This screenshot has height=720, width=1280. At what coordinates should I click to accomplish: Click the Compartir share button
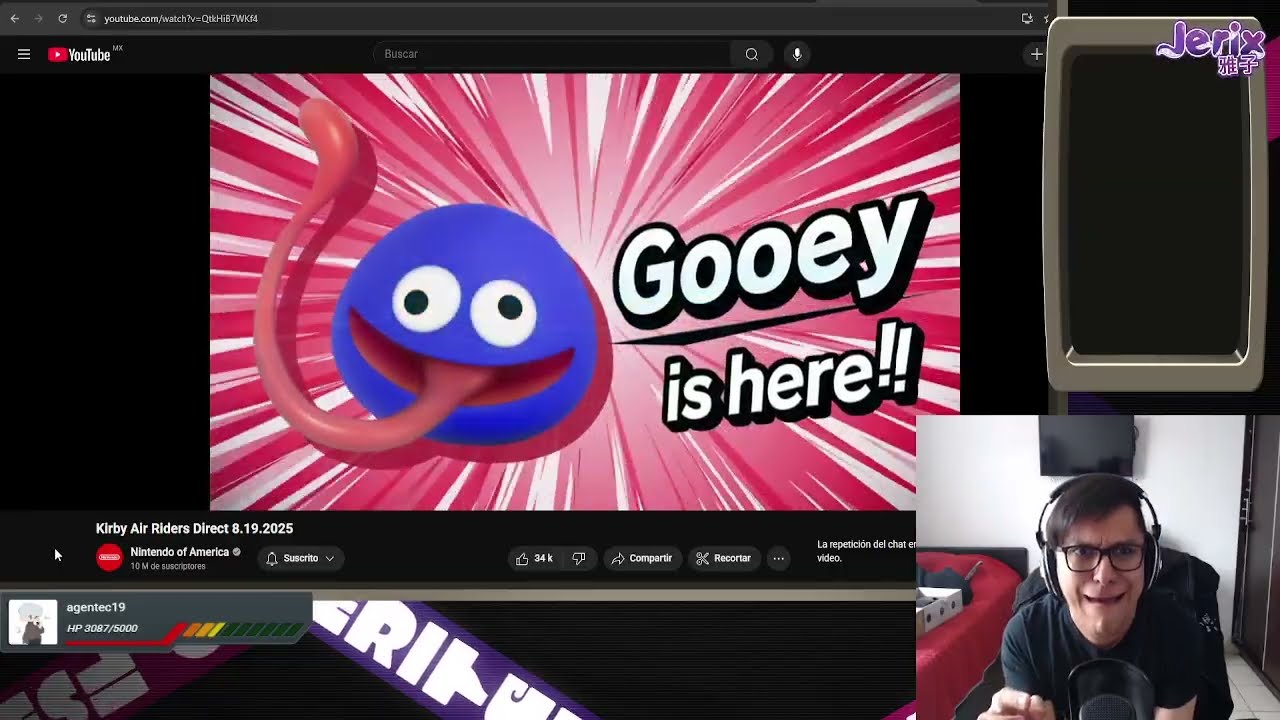[x=642, y=558]
